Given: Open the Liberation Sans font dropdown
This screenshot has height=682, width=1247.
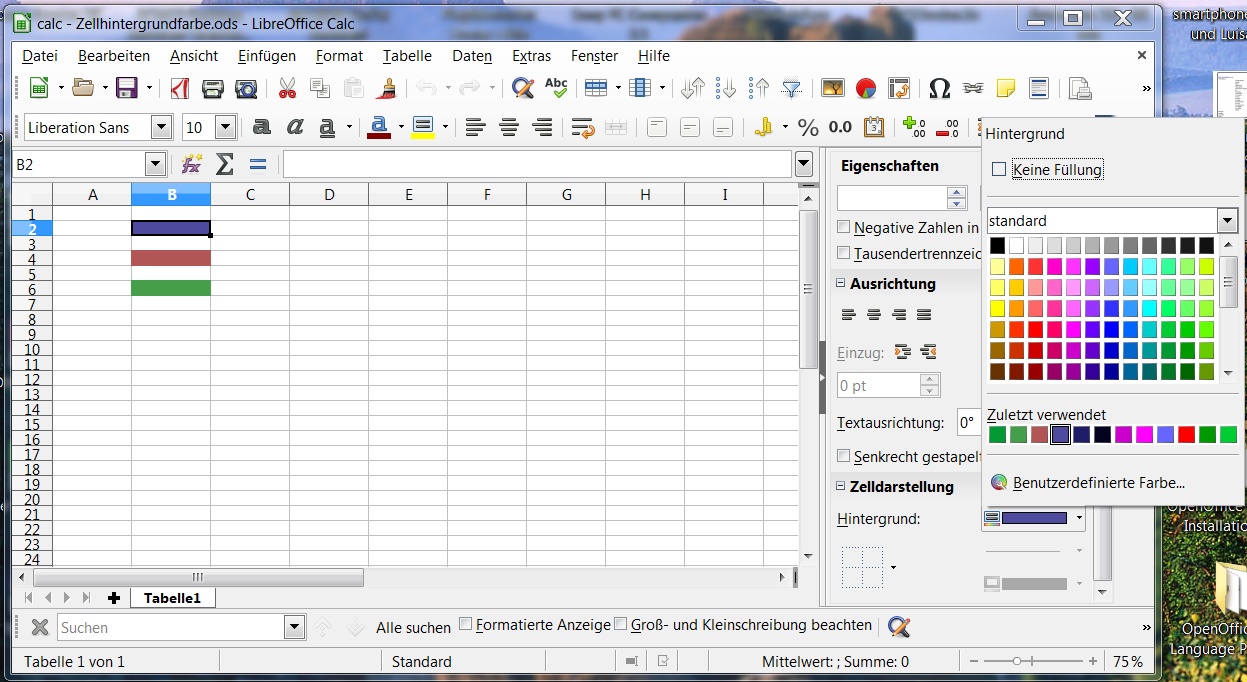Looking at the screenshot, I should 161,127.
